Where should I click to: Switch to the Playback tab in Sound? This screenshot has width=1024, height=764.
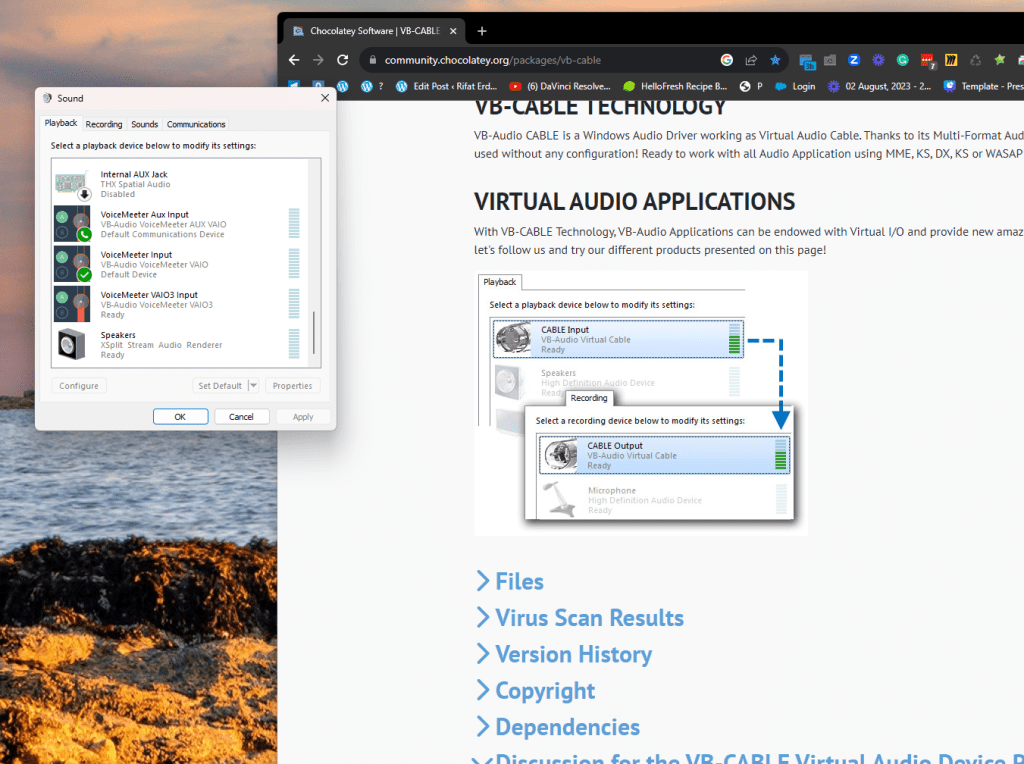point(61,123)
